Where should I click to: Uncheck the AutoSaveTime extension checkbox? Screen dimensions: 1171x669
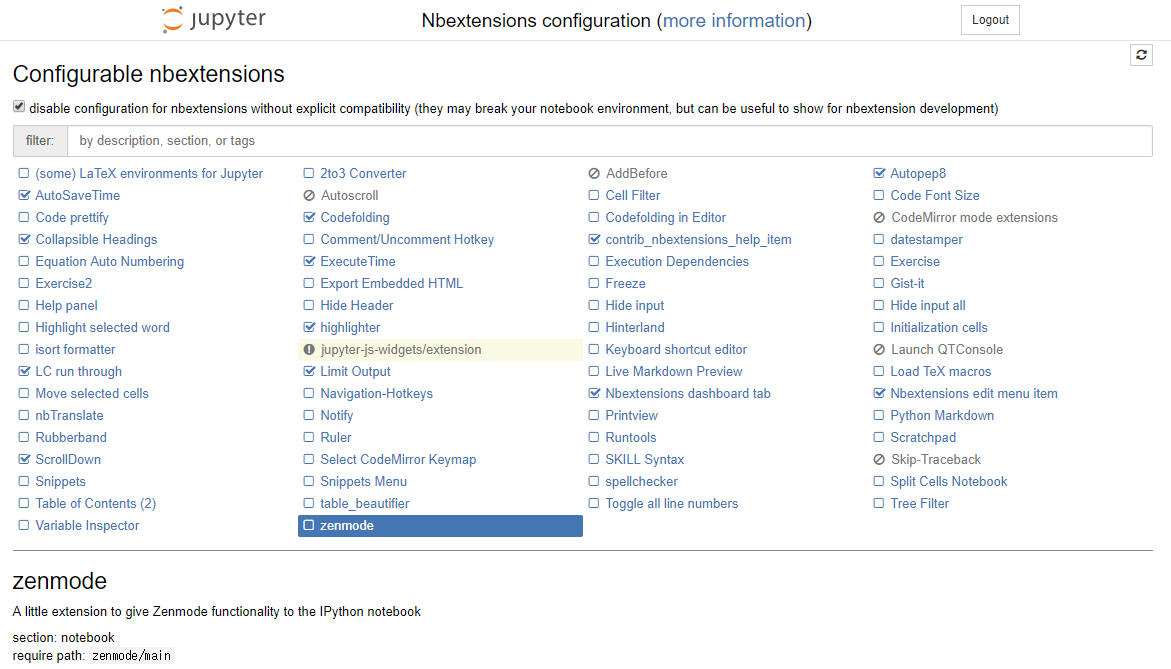[24, 196]
